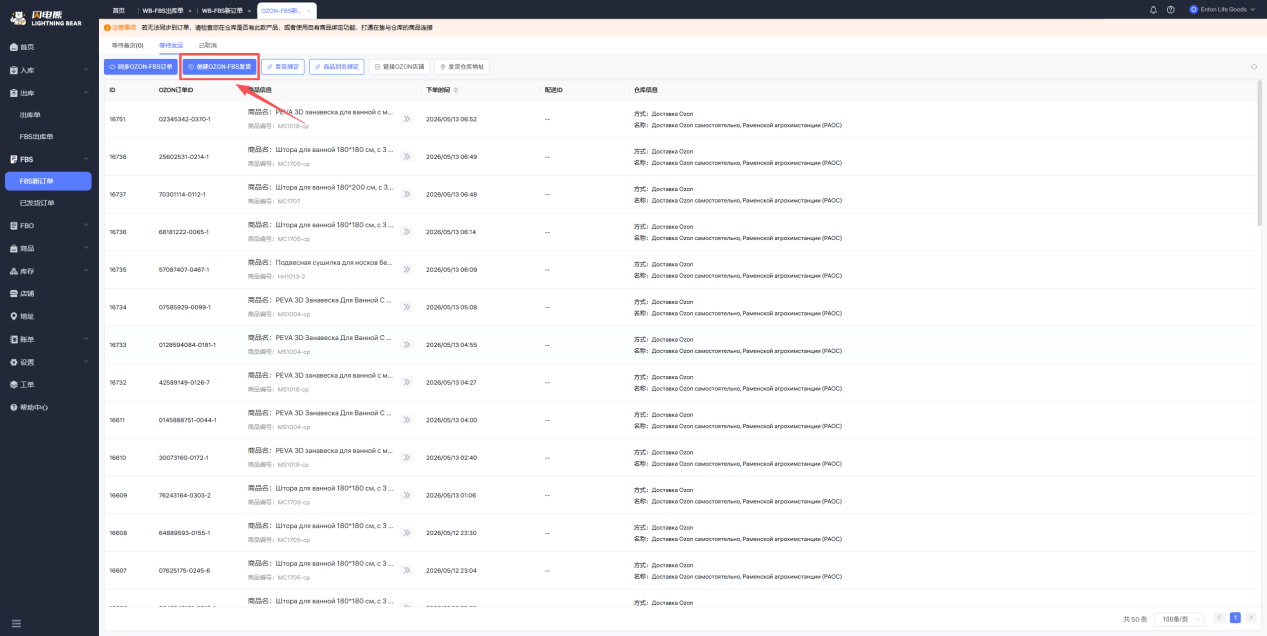Click the 首页 home icon in sidebar

(14, 47)
